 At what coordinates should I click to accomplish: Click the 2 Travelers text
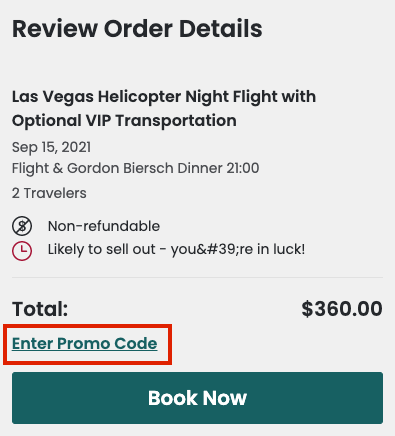point(49,193)
